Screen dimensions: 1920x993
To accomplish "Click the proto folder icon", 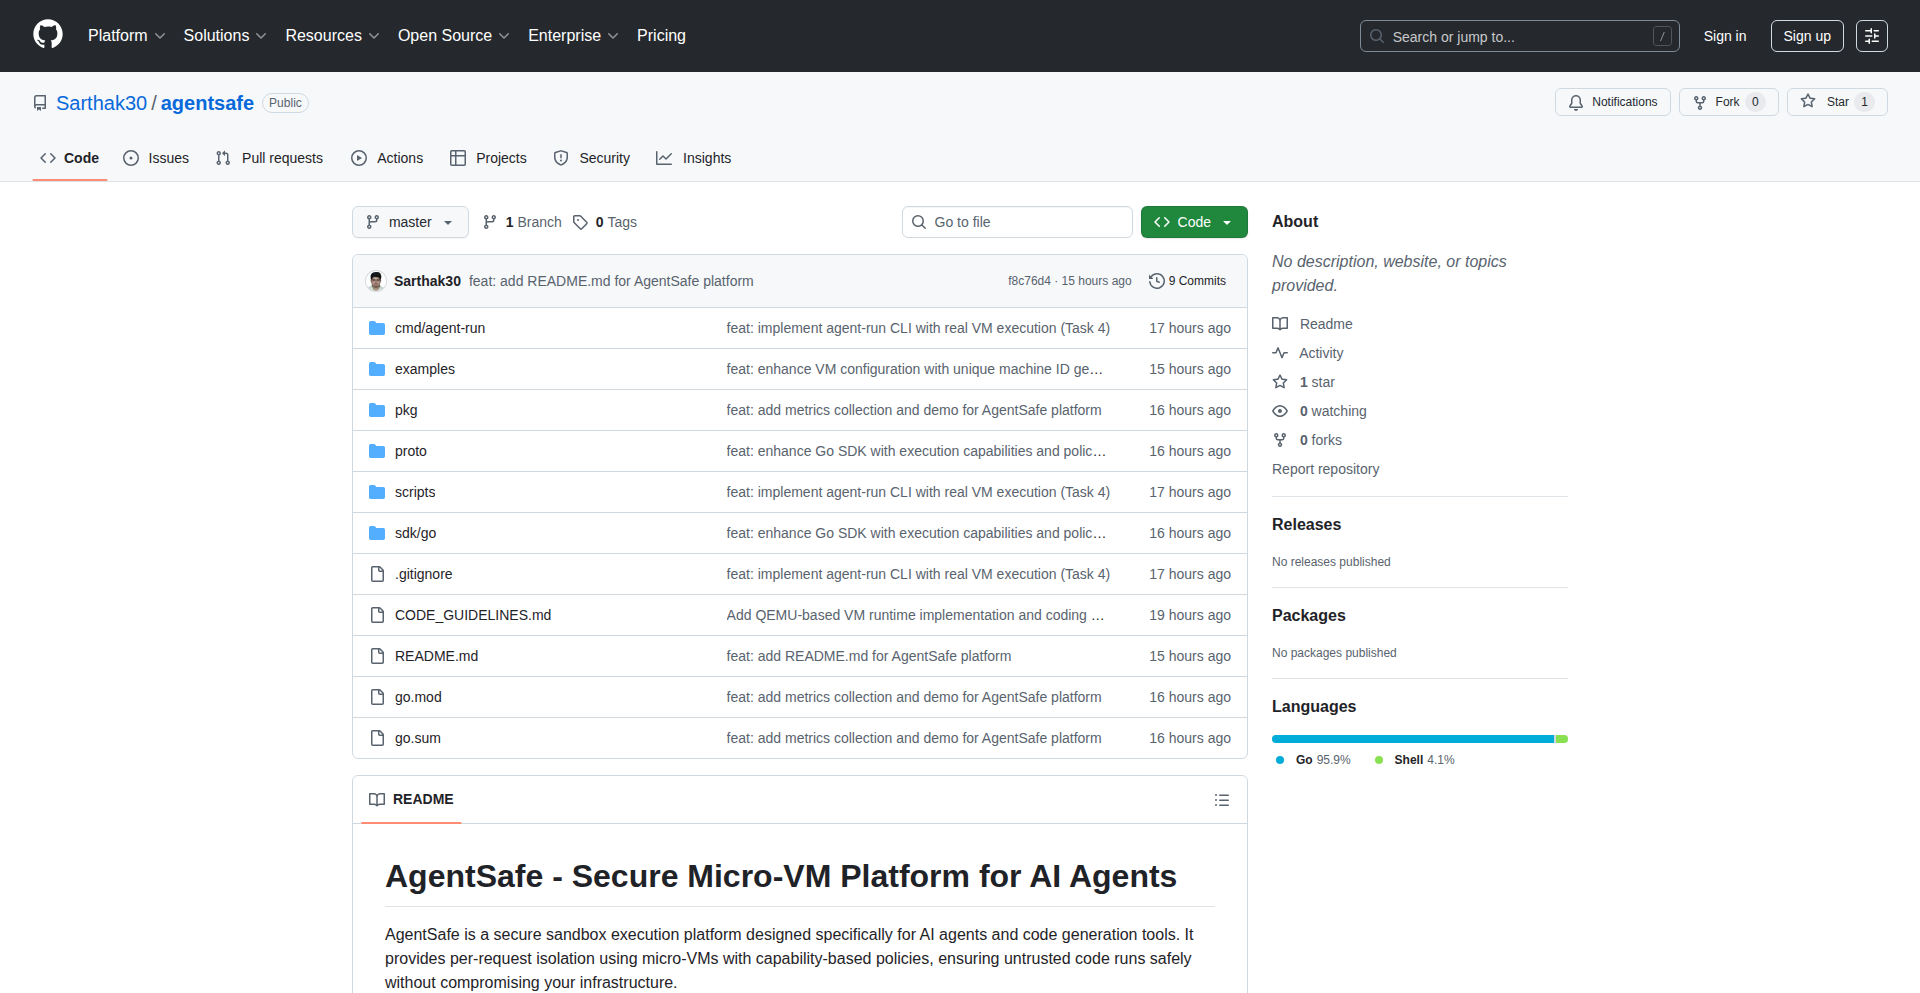I will (x=377, y=451).
